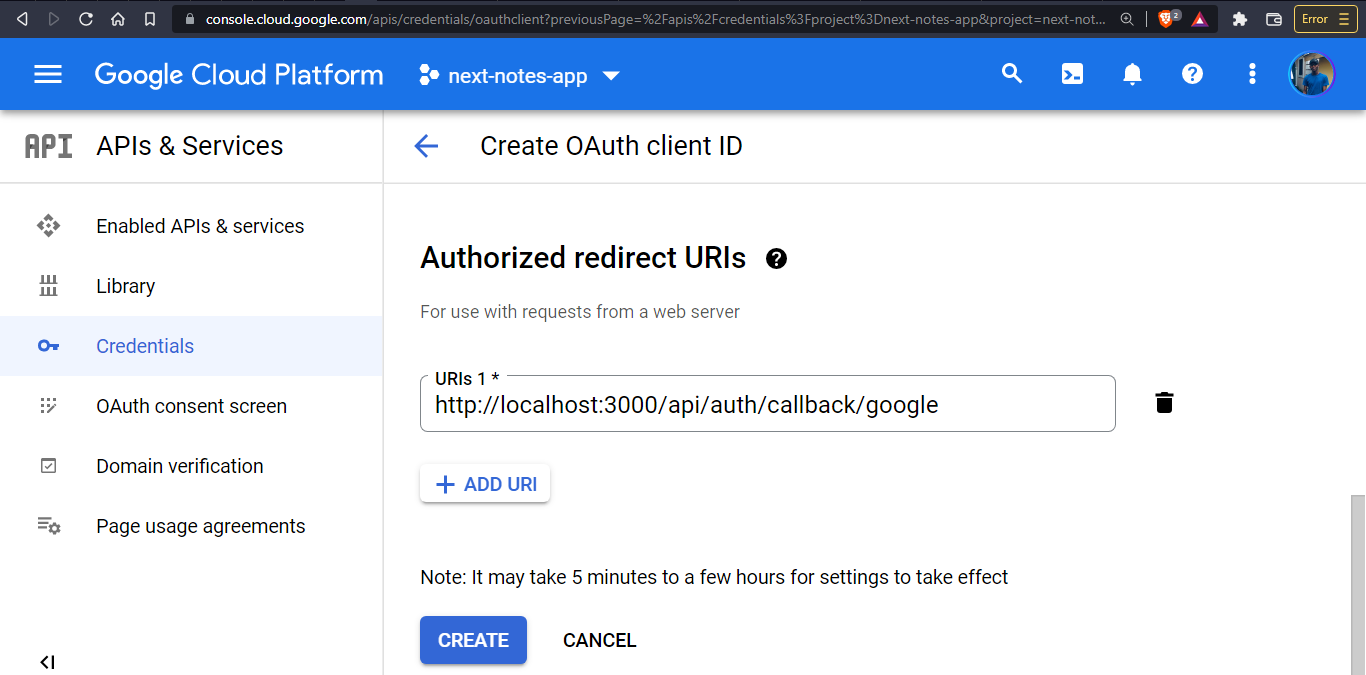The width and height of the screenshot is (1366, 675).
Task: Click APIs & Services heading
Action: tap(190, 146)
